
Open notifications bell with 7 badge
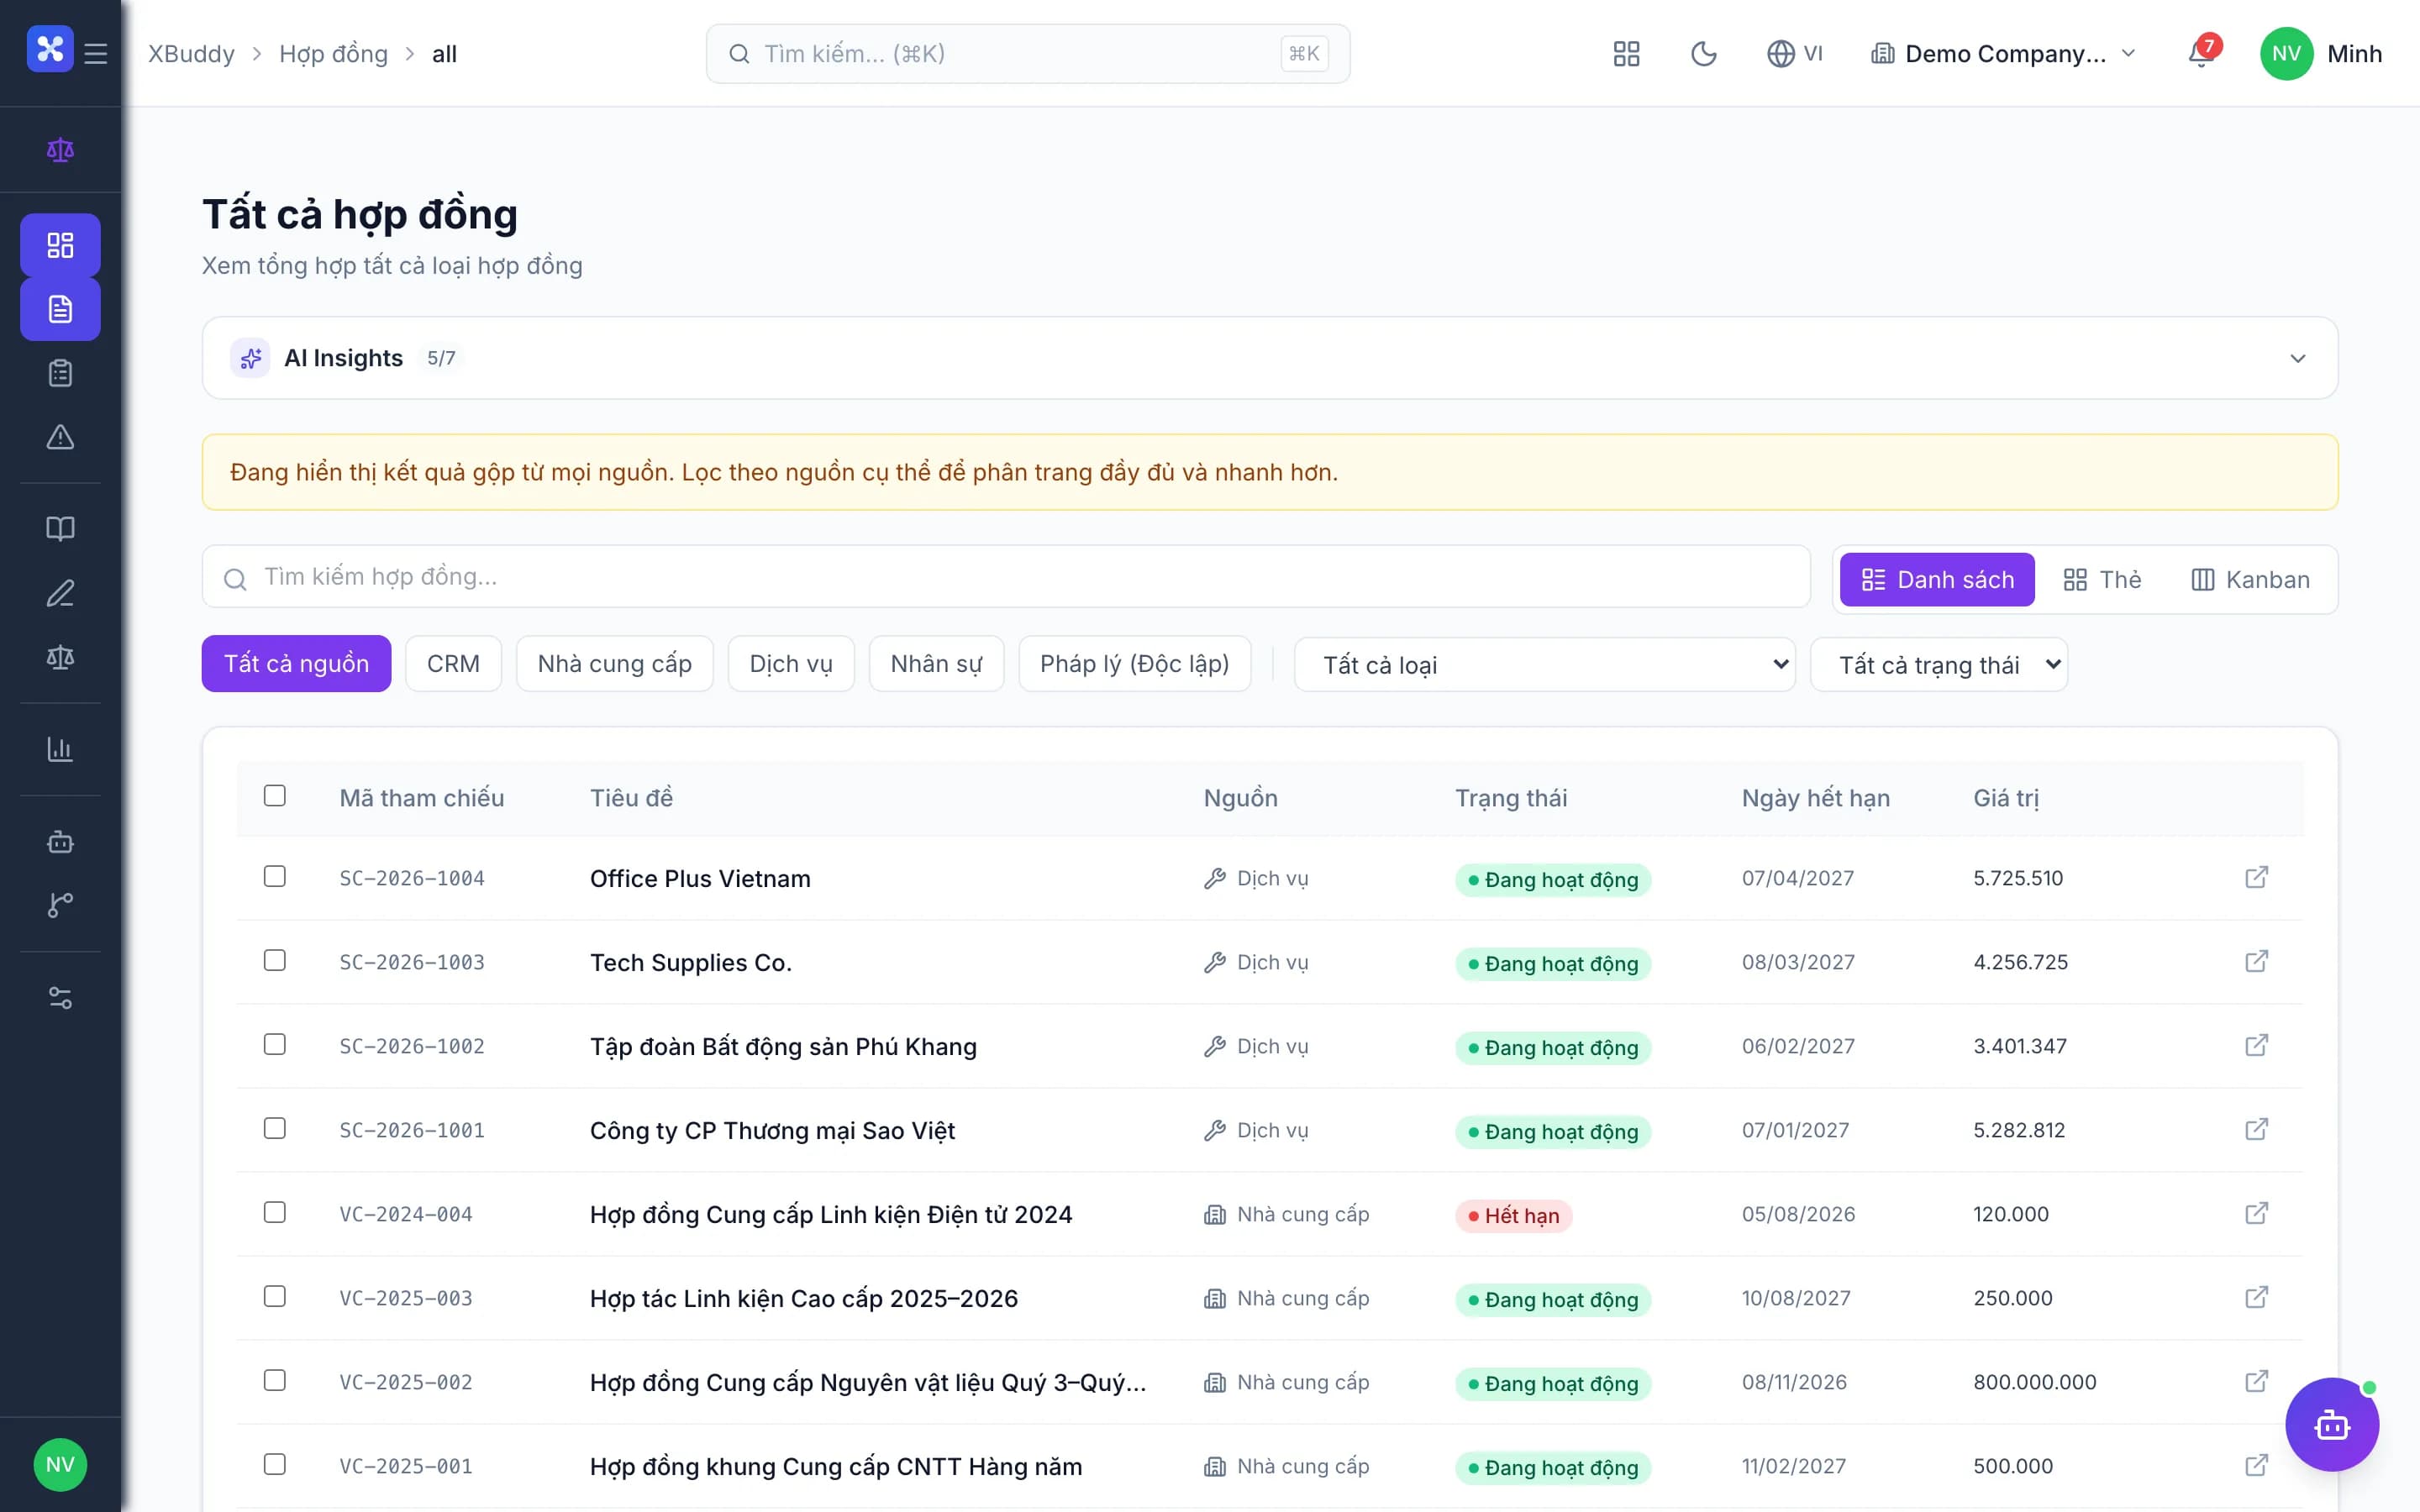[x=2201, y=52]
